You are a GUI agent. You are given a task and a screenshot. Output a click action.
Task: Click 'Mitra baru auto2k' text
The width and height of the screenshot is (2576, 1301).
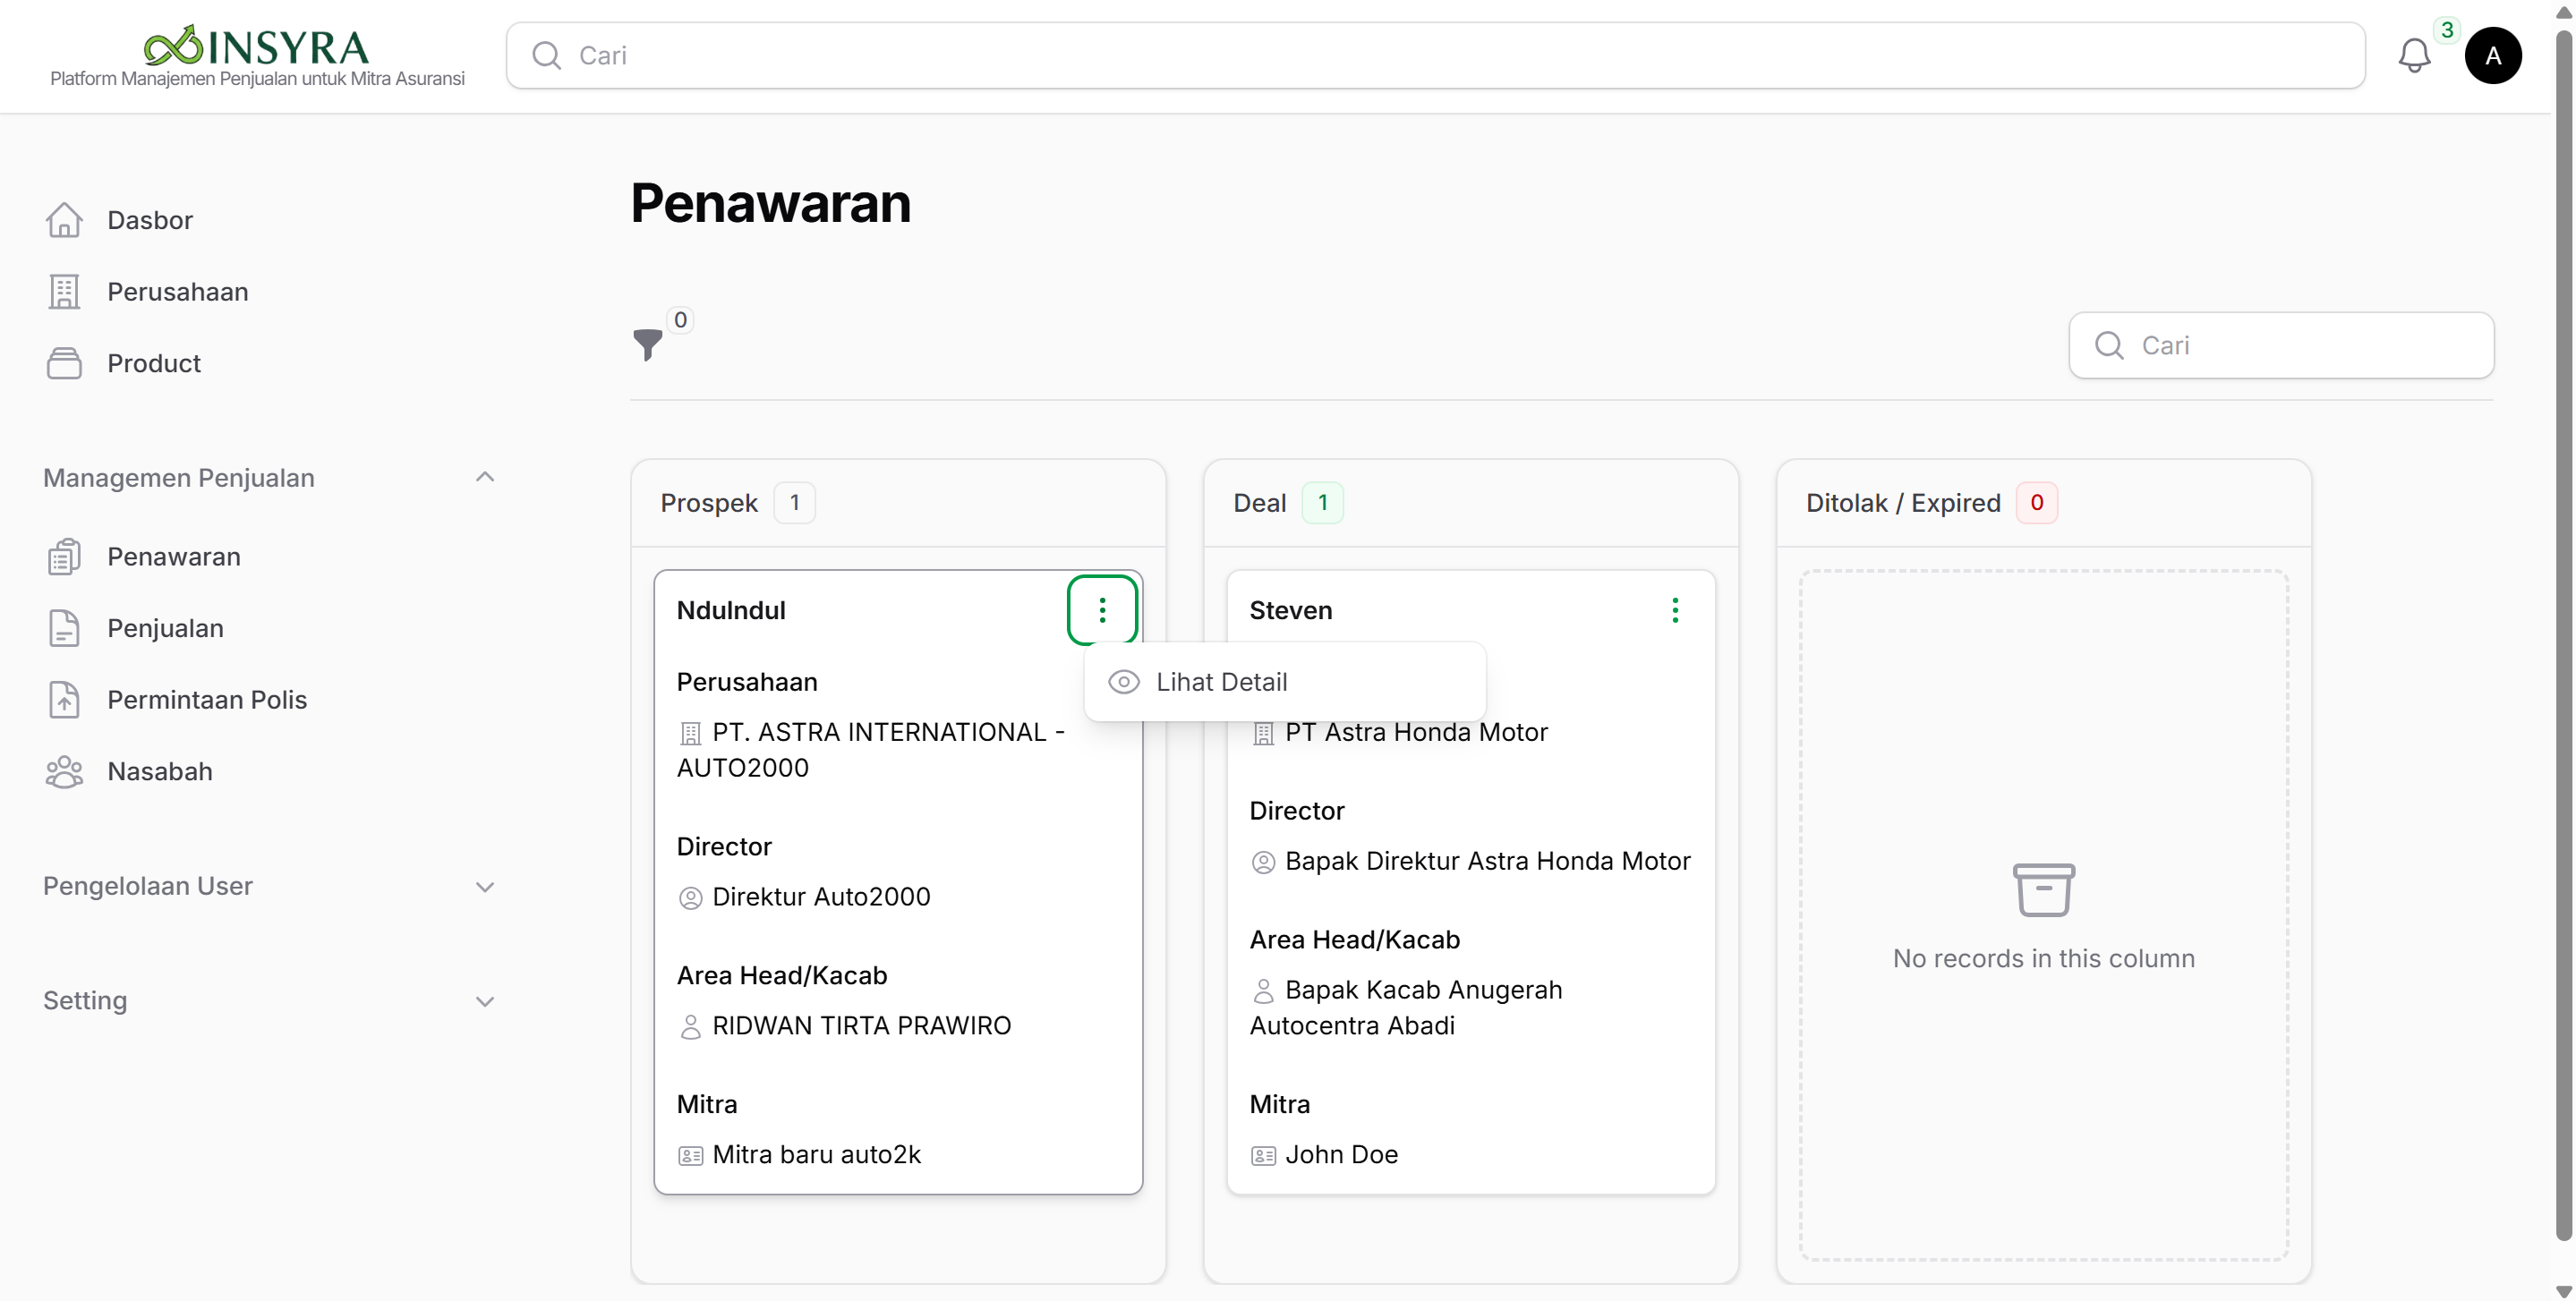click(816, 1155)
